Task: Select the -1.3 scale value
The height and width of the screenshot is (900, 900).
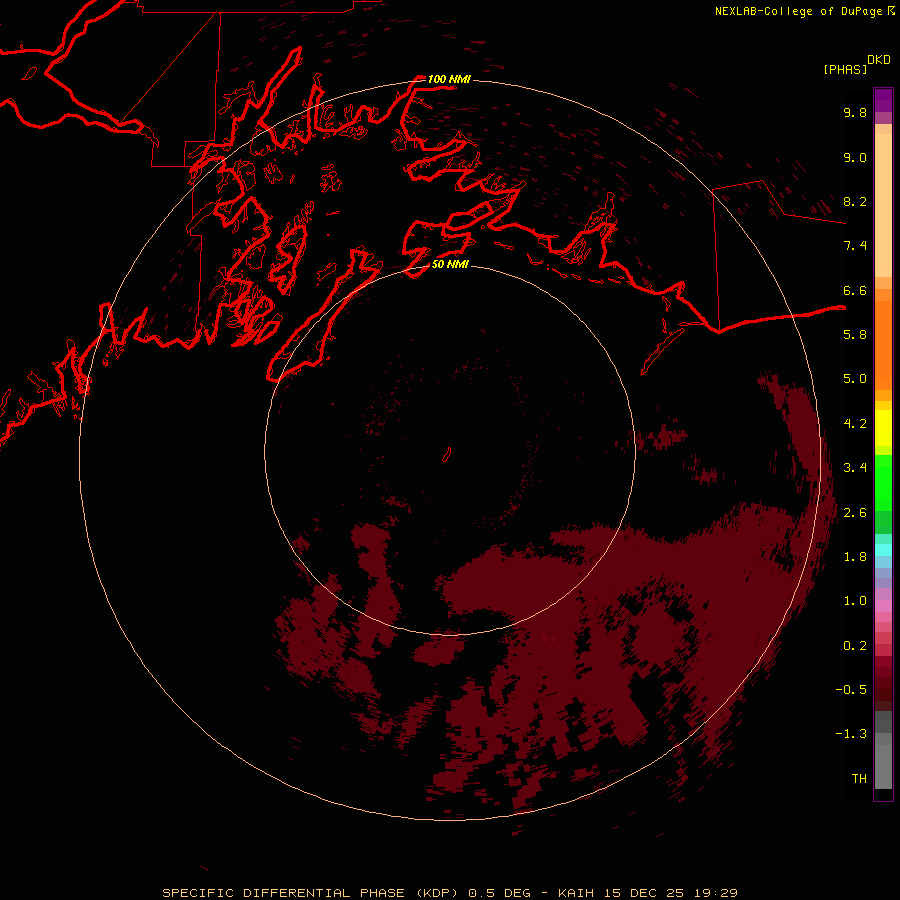Action: (x=851, y=734)
